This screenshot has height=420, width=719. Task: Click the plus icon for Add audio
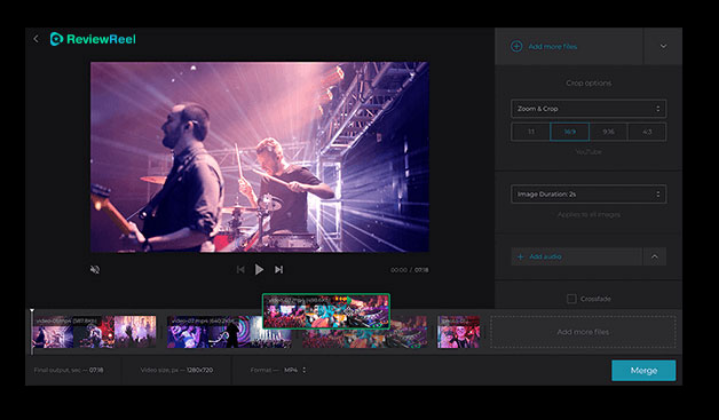coord(520,257)
